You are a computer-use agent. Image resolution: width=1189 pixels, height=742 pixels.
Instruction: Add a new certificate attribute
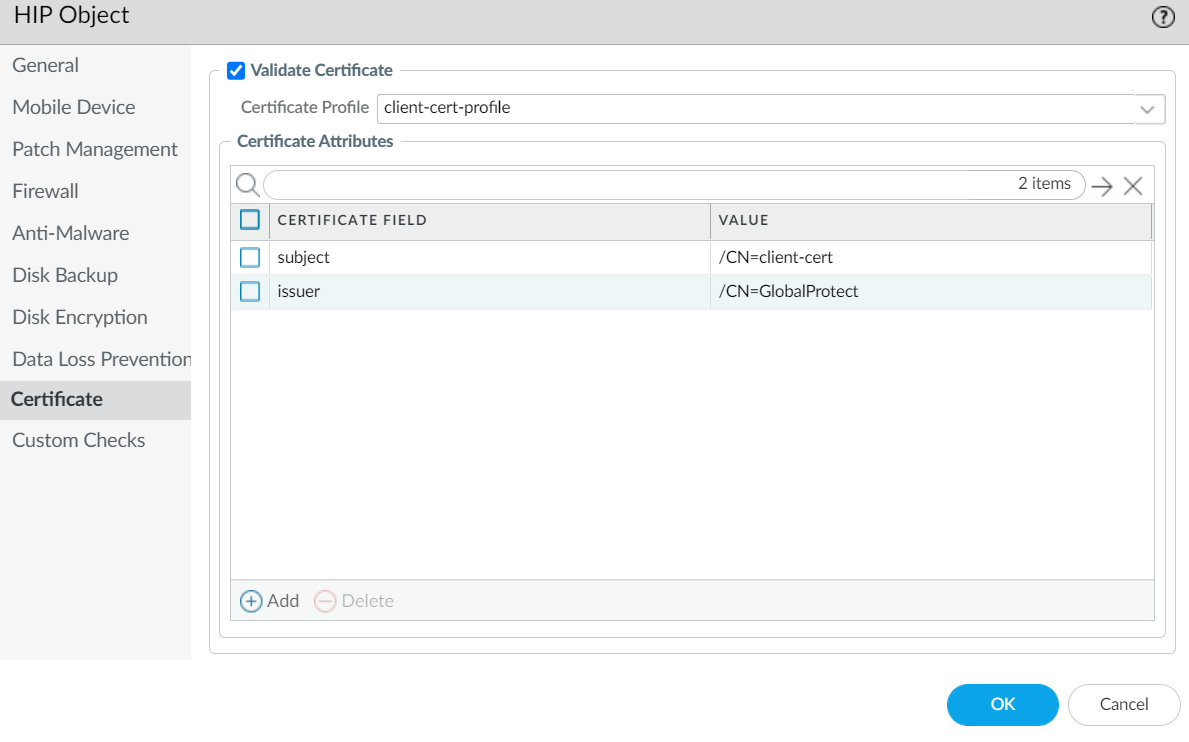click(268, 601)
